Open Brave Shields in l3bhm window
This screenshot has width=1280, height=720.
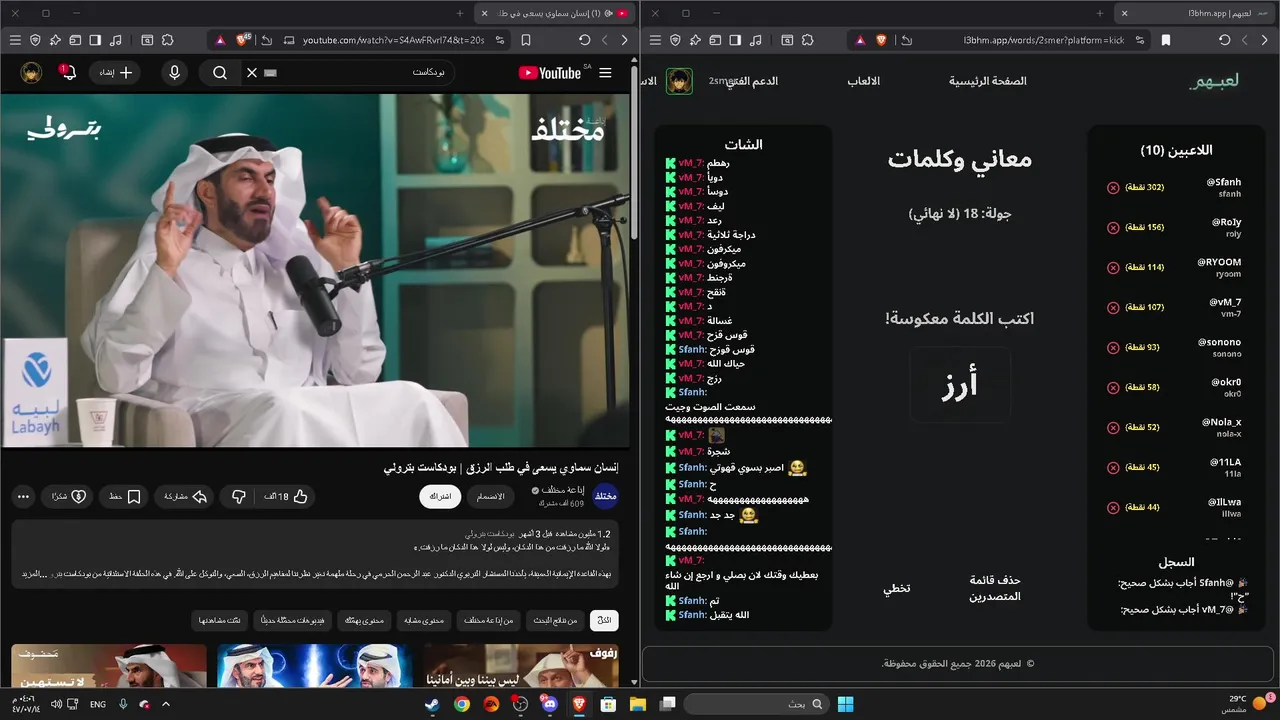click(x=882, y=40)
